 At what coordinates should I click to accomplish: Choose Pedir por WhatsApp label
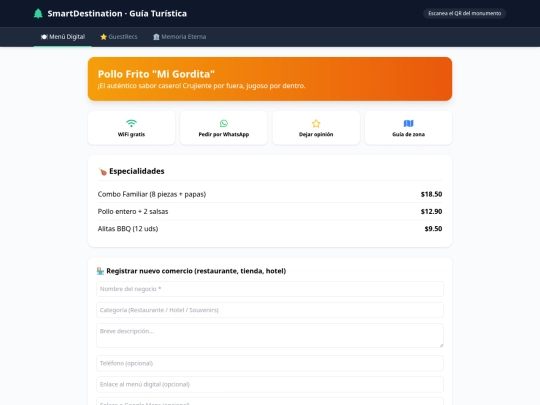[x=224, y=134]
